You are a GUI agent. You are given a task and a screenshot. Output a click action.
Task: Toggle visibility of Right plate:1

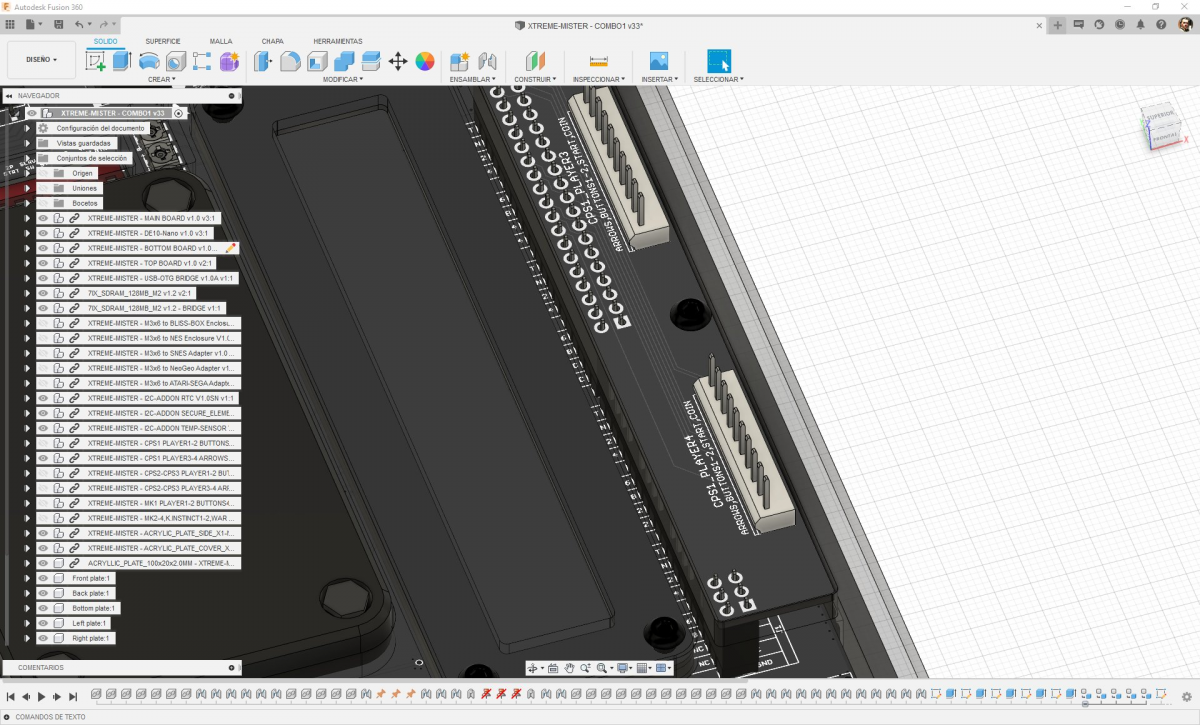coord(43,638)
